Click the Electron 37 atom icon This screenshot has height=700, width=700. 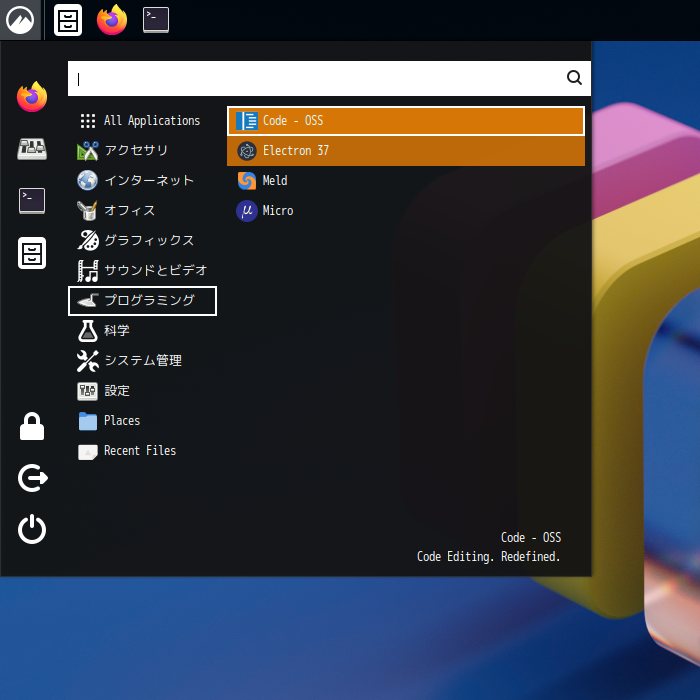point(247,151)
